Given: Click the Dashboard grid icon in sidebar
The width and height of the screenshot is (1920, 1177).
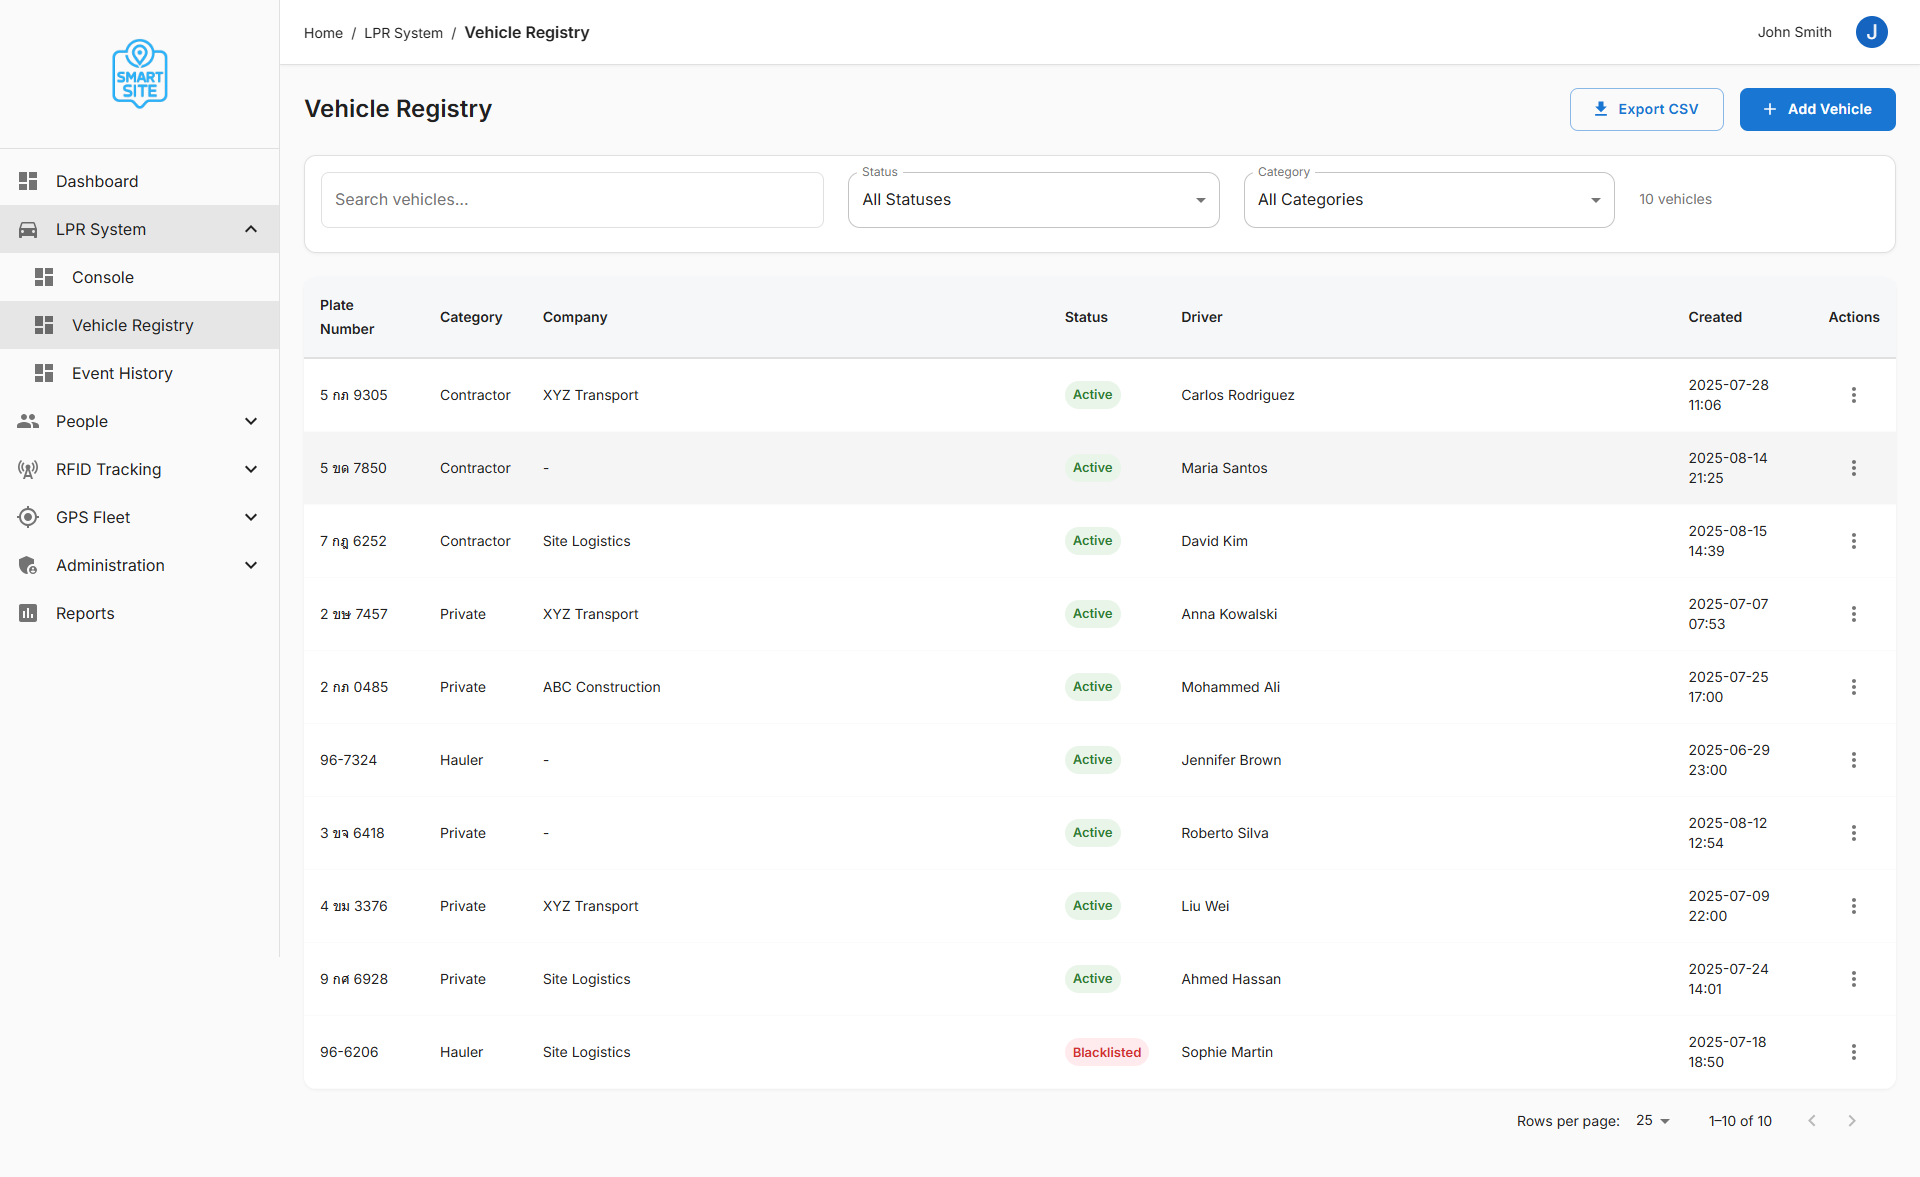Looking at the screenshot, I should click(x=28, y=181).
